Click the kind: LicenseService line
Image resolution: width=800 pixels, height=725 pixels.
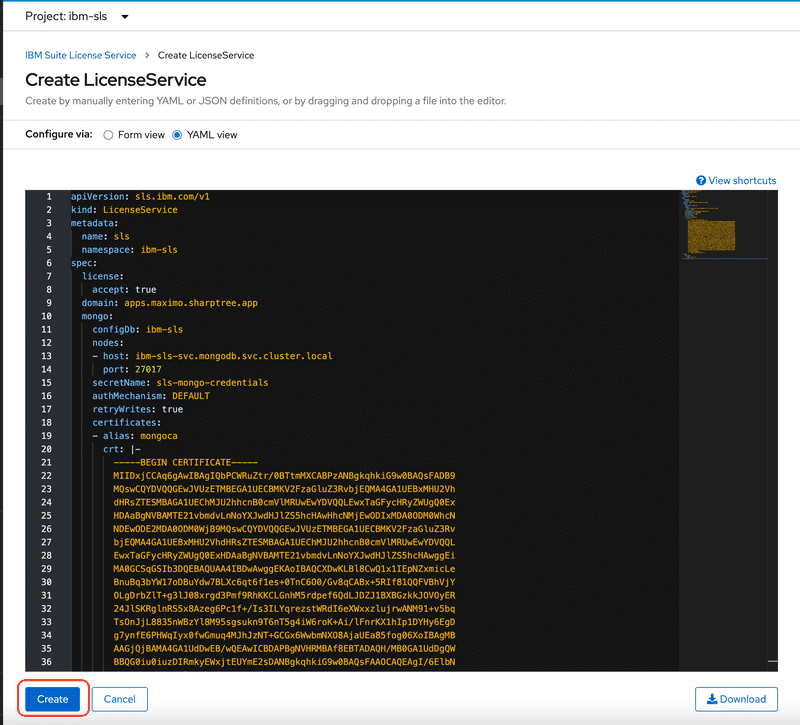[125, 210]
